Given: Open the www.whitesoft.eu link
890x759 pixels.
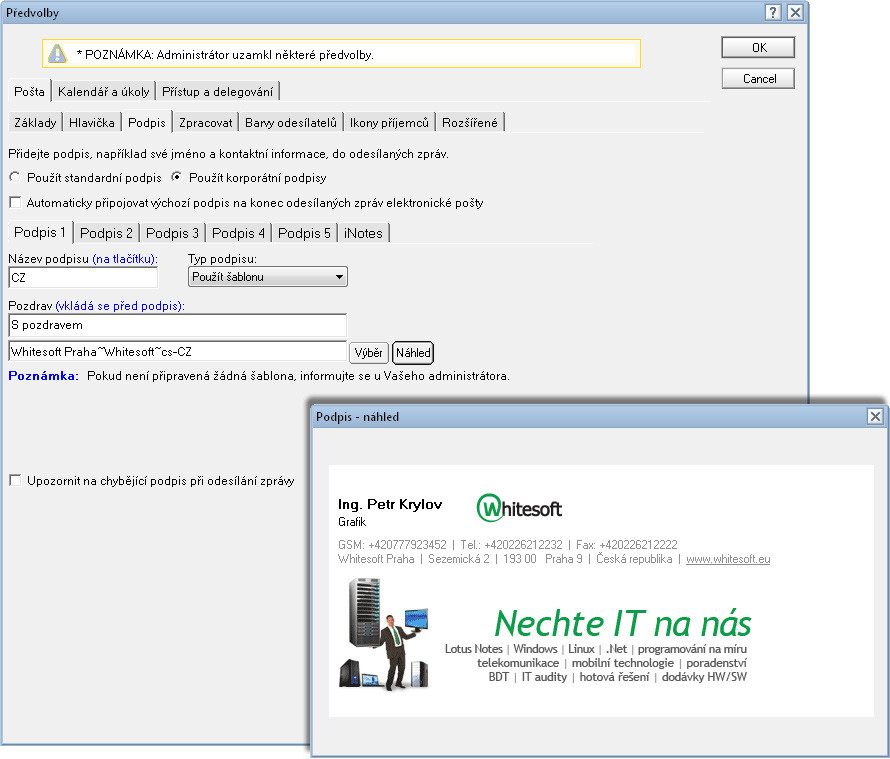Looking at the screenshot, I should pyautogui.click(x=728, y=559).
